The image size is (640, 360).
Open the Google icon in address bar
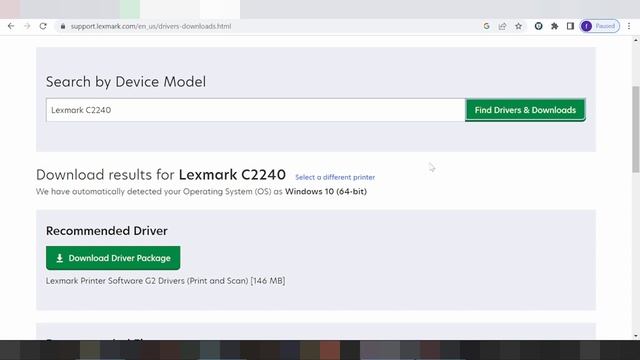[x=486, y=26]
